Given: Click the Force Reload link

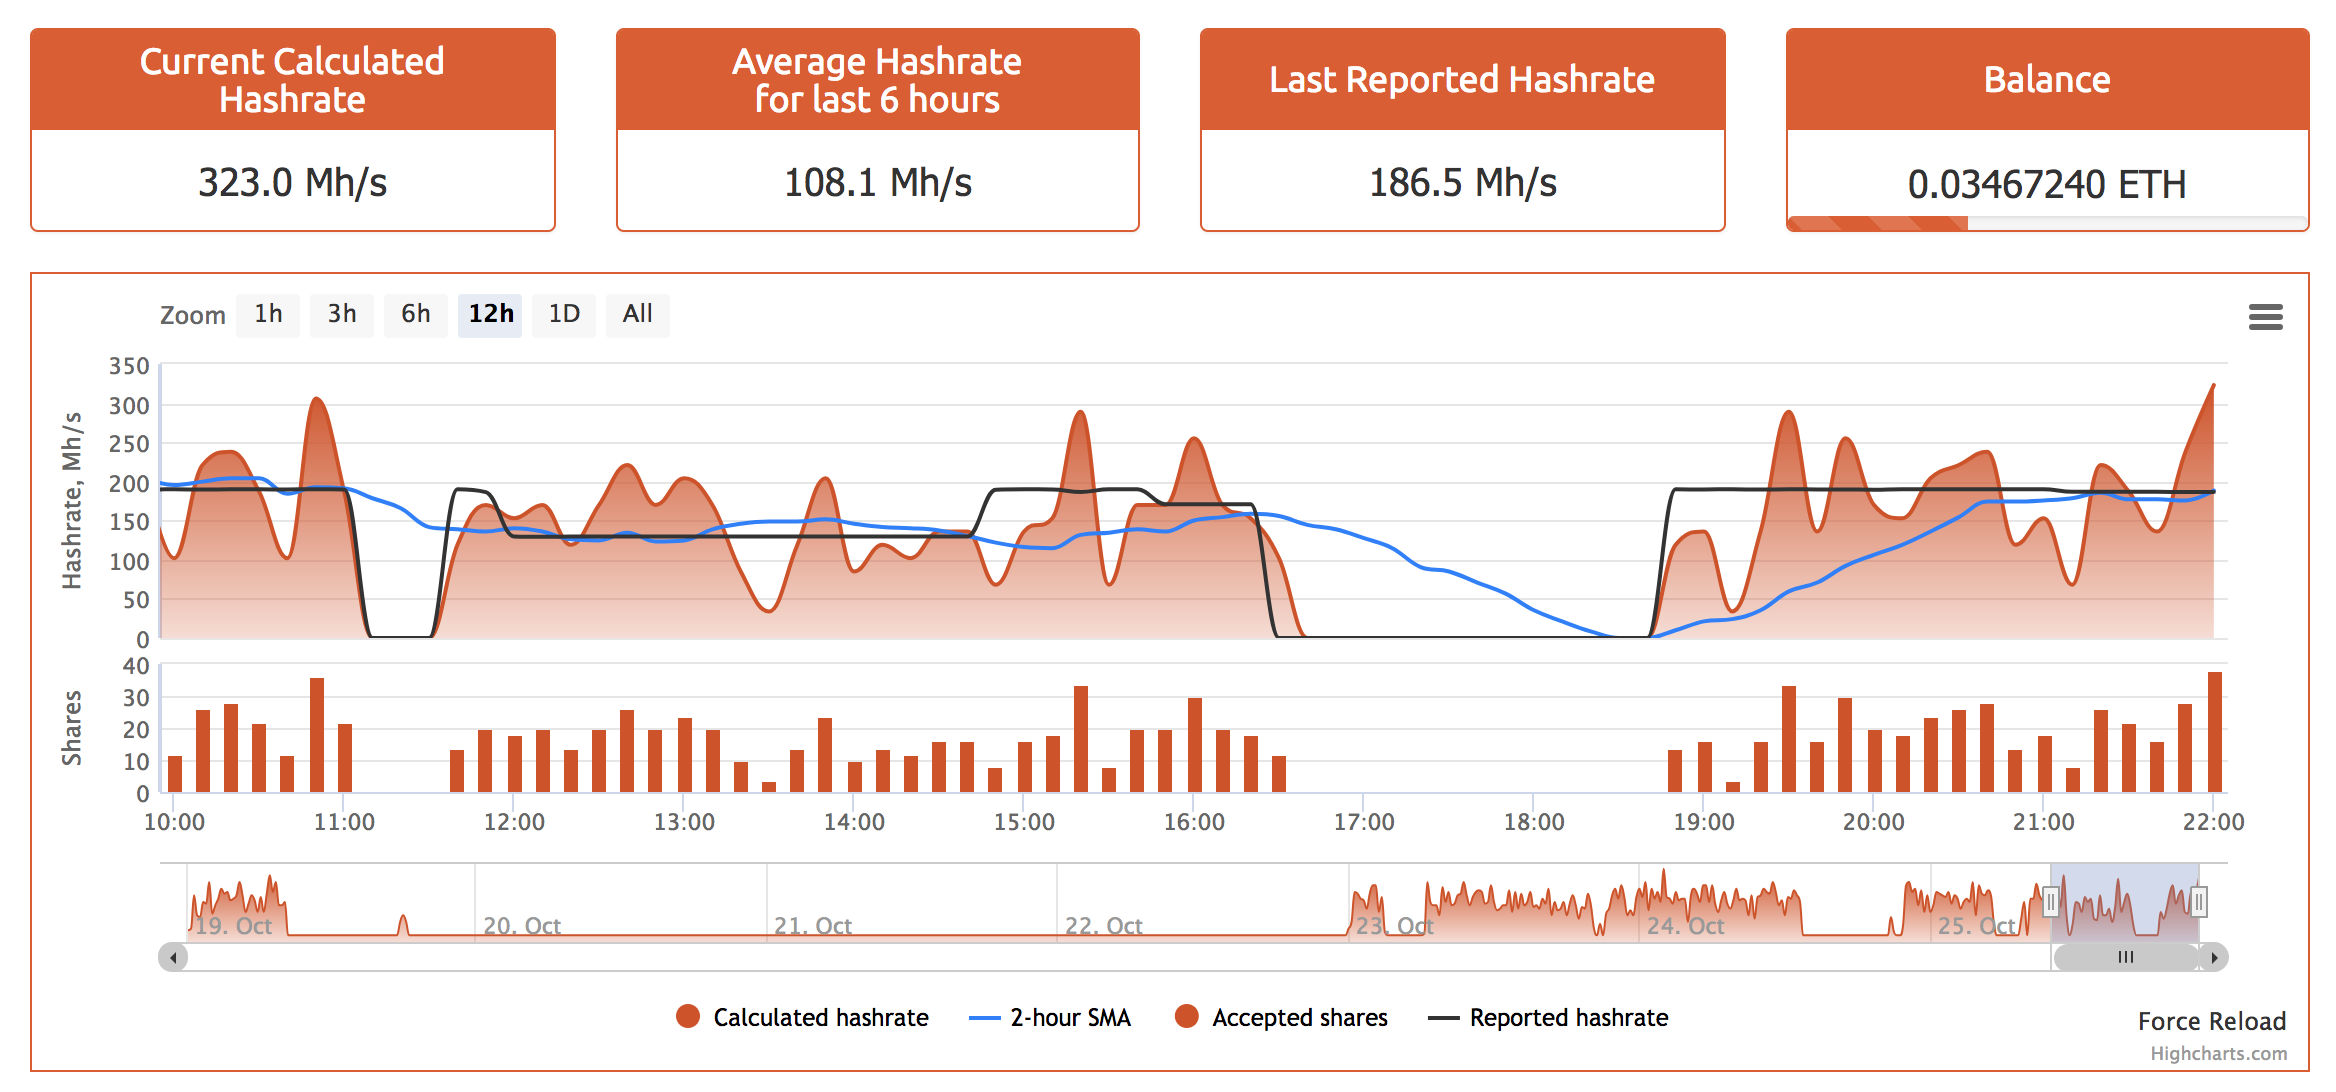Looking at the screenshot, I should [x=2211, y=1021].
